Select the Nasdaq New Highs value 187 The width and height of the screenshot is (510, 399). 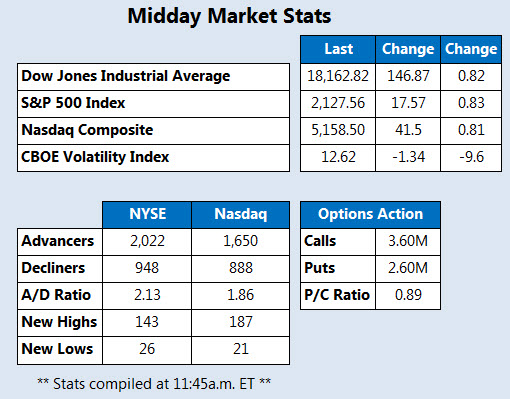[x=240, y=323]
